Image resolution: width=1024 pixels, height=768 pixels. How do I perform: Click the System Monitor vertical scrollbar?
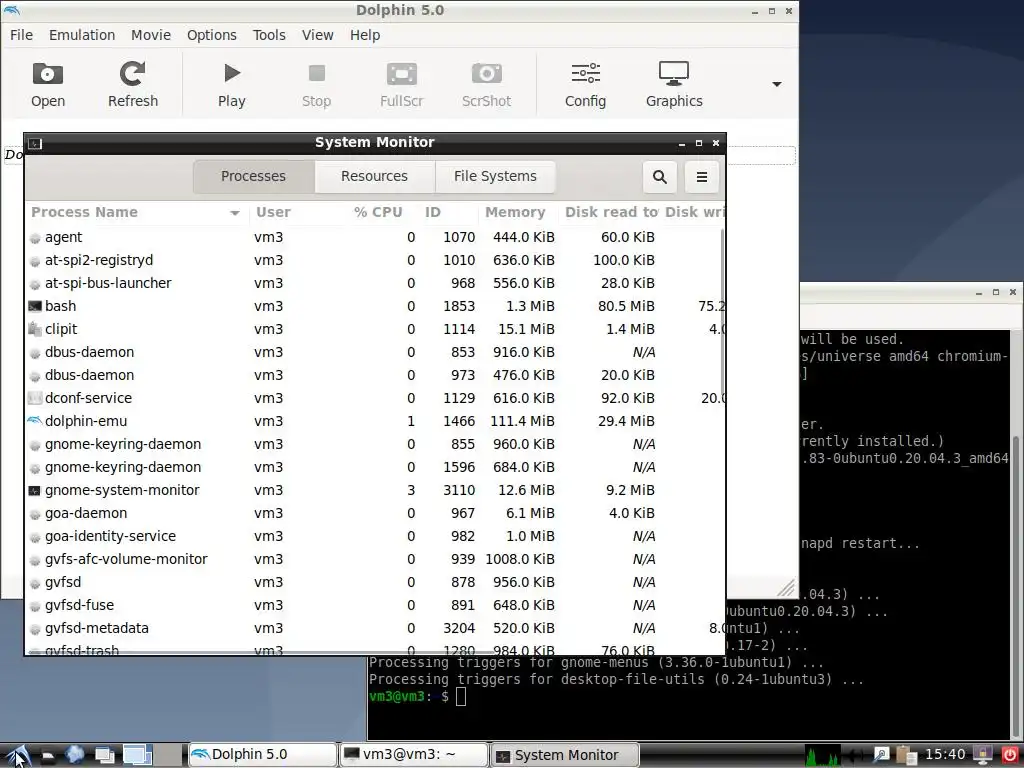click(722, 313)
